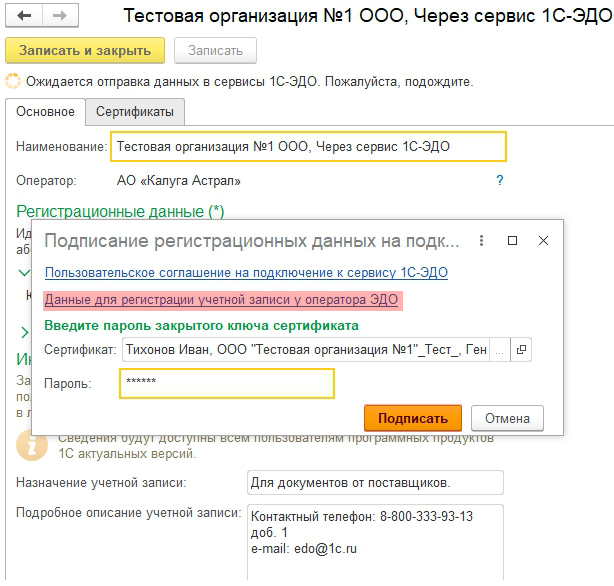The height and width of the screenshot is (586, 614).
Task: Click 'Отмена' in the dialog
Action: pyautogui.click(x=507, y=418)
